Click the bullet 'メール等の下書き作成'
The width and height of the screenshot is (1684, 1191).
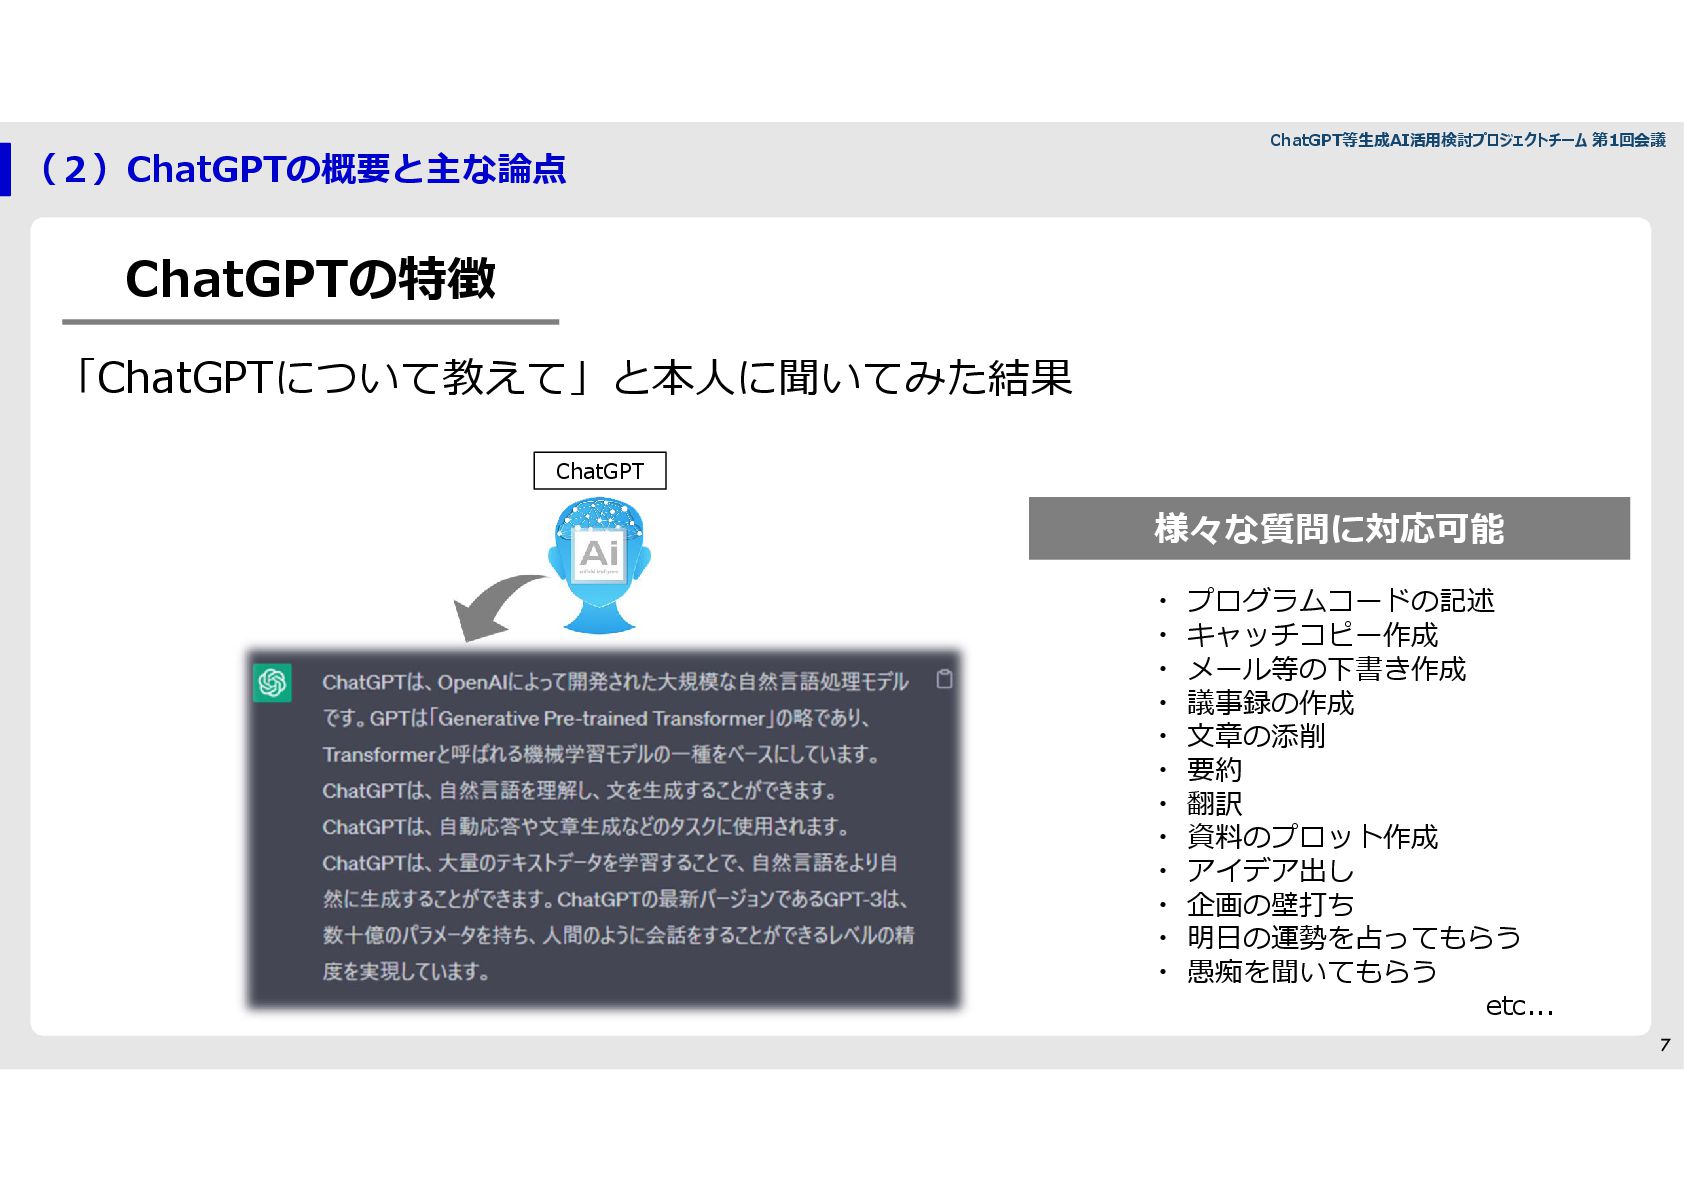pyautogui.click(x=1326, y=668)
